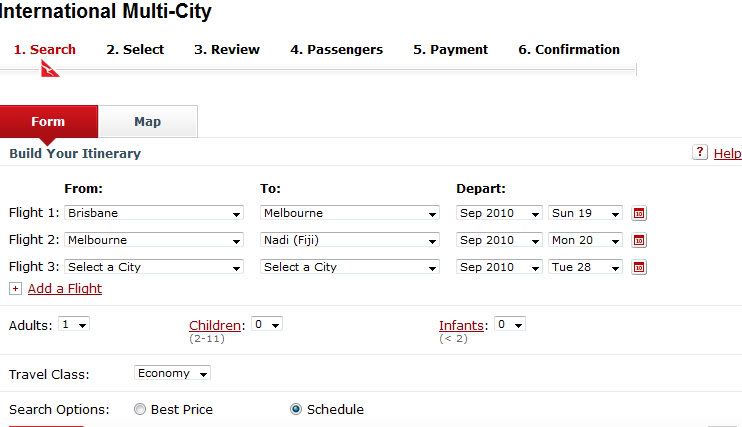Open the calendar icon for Flight 1
The width and height of the screenshot is (742, 427).
pyautogui.click(x=639, y=213)
